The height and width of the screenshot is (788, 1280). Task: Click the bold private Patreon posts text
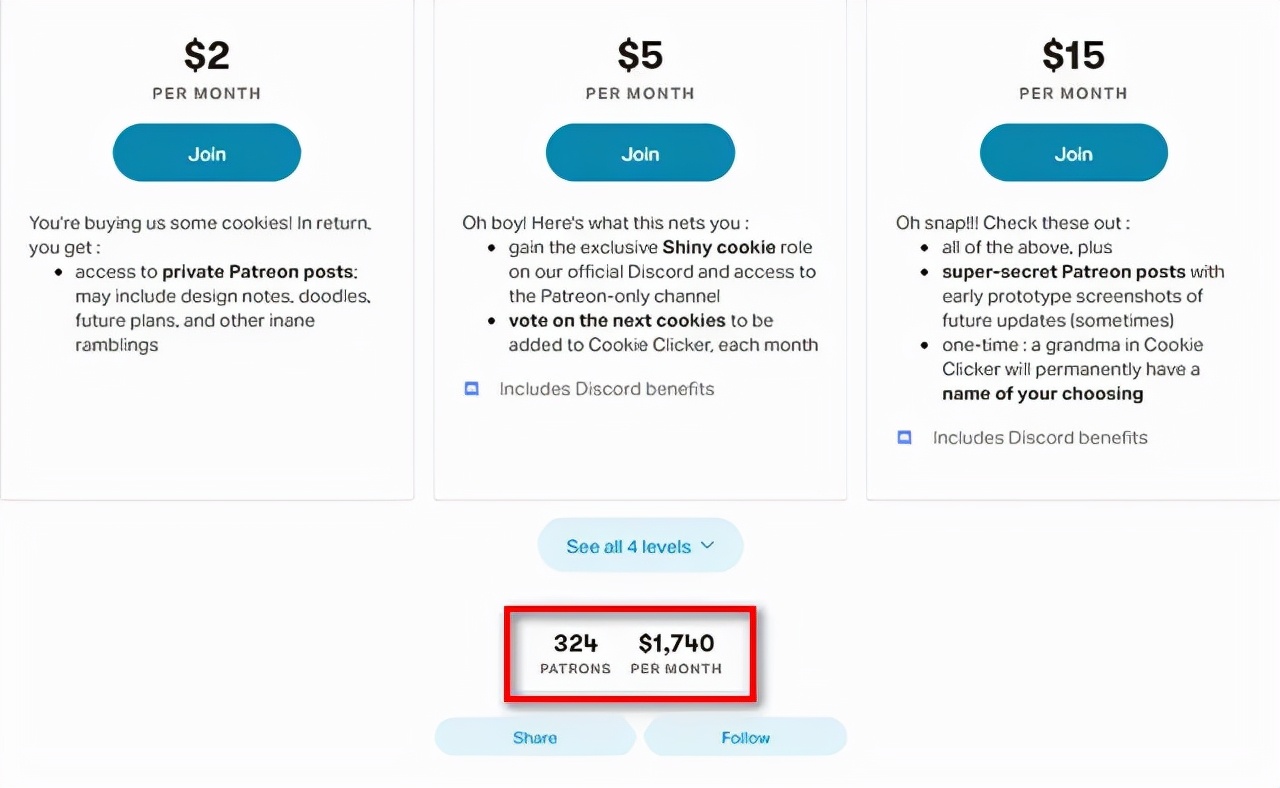pyautogui.click(x=259, y=272)
